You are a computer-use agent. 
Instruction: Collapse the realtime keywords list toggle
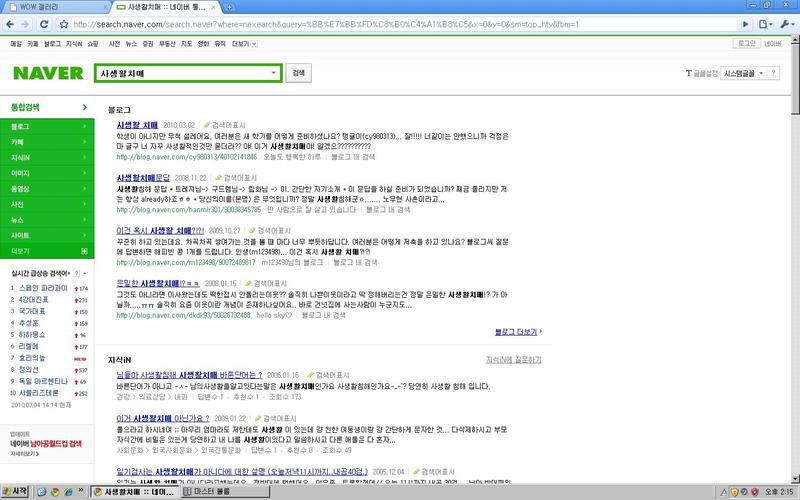85,273
